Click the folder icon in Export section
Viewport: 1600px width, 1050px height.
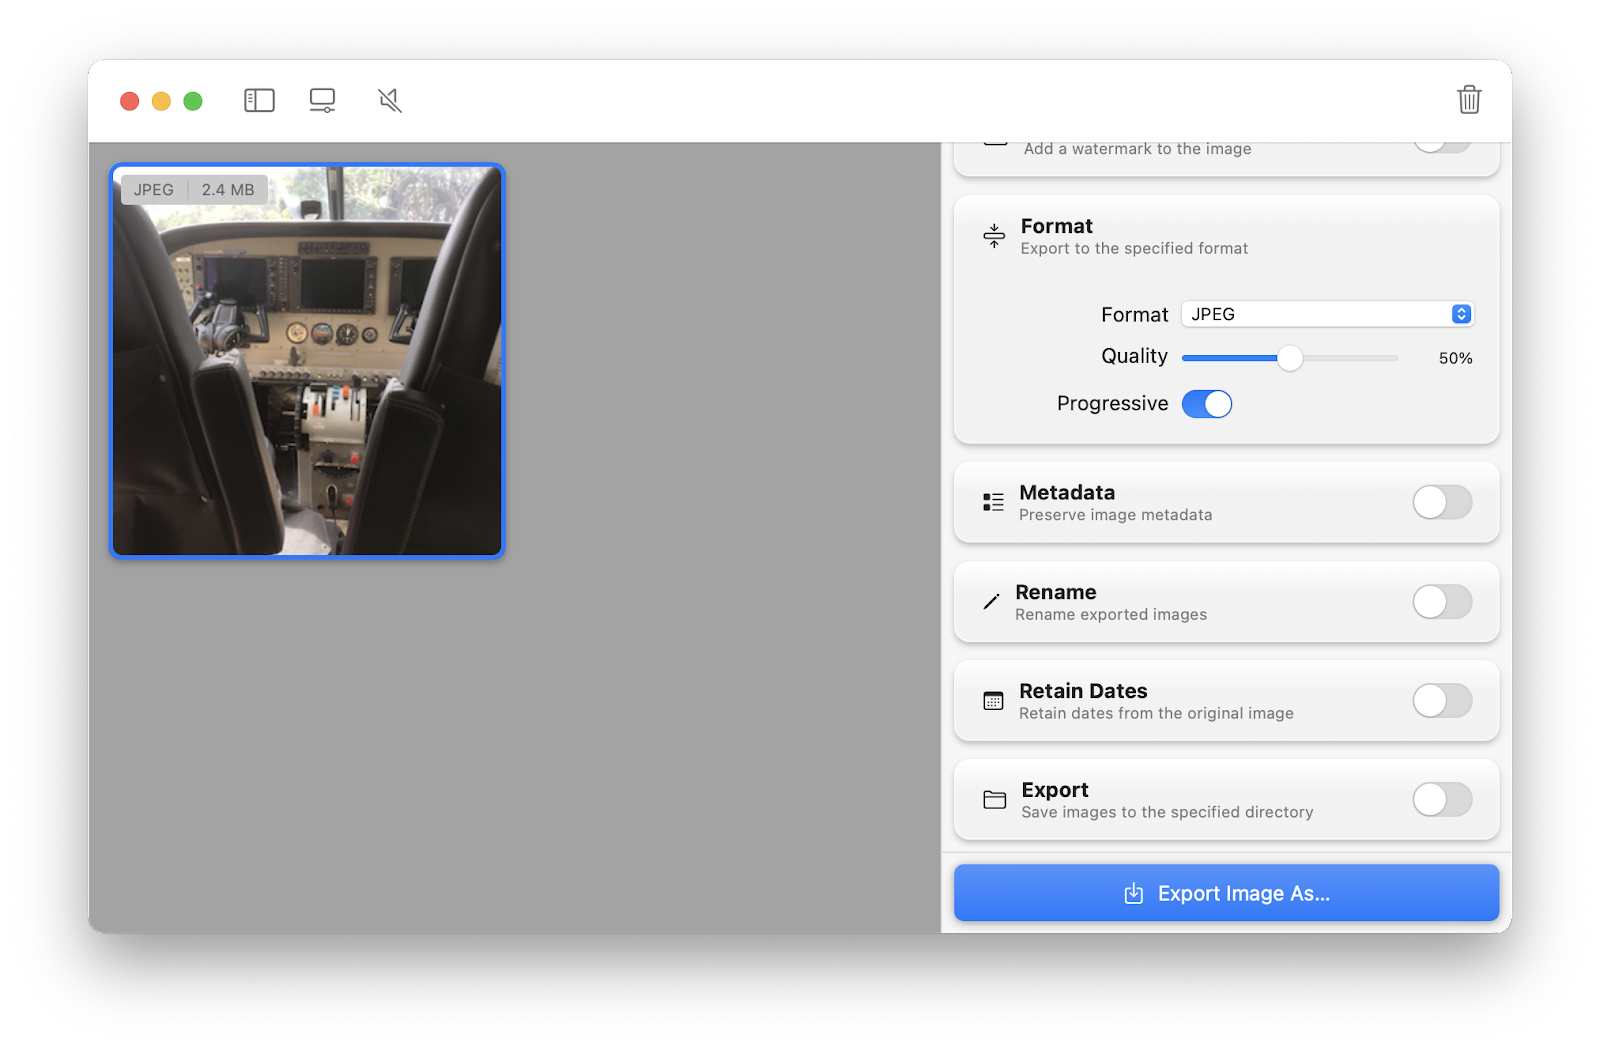tap(993, 799)
